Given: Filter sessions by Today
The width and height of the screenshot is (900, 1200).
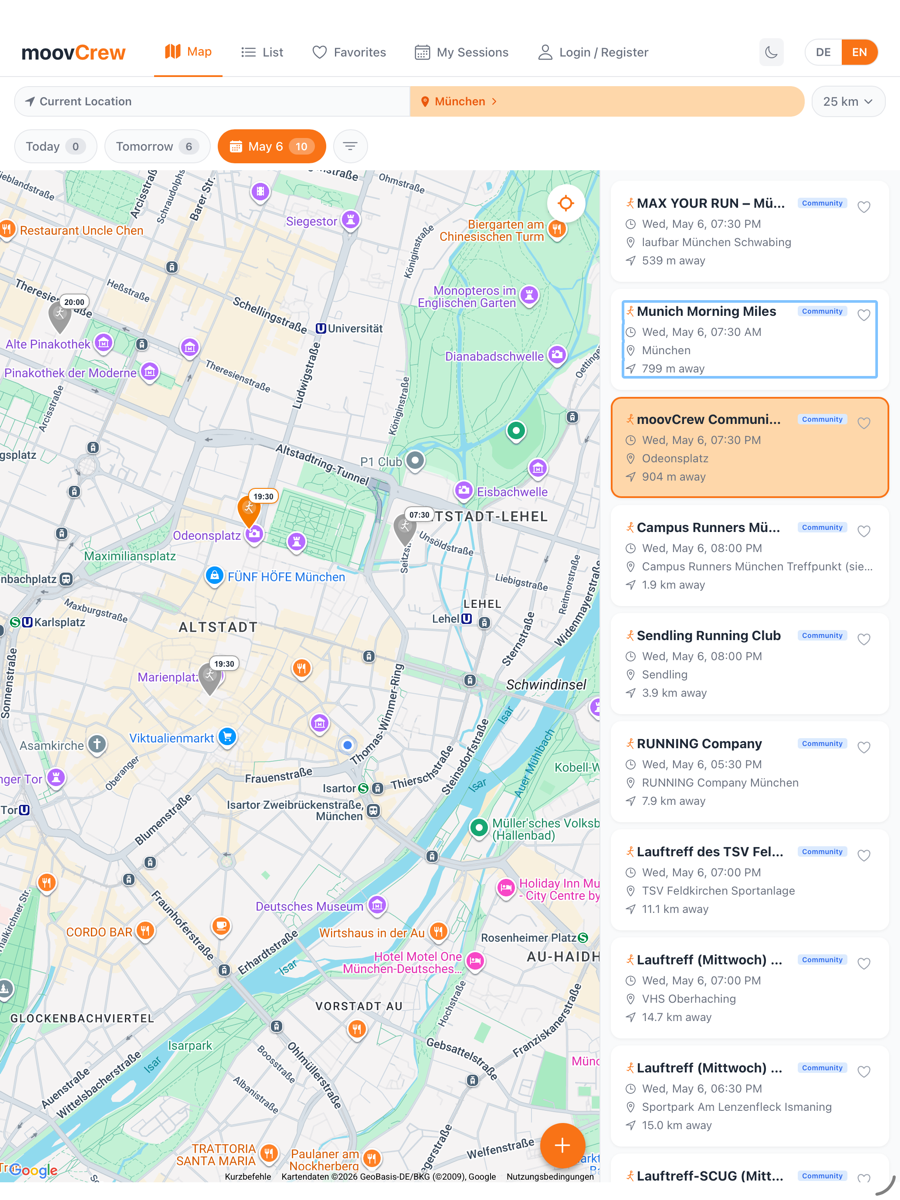Looking at the screenshot, I should click(56, 146).
